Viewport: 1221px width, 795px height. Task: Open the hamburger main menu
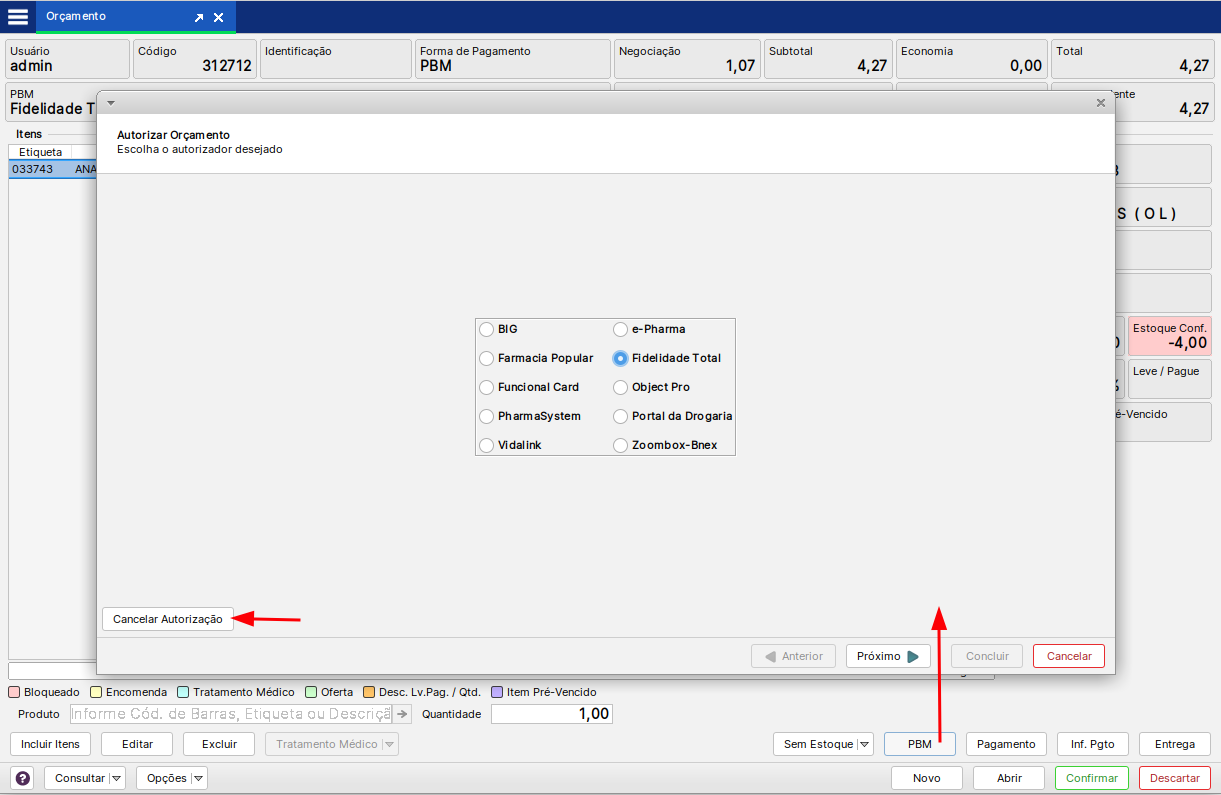[x=18, y=17]
